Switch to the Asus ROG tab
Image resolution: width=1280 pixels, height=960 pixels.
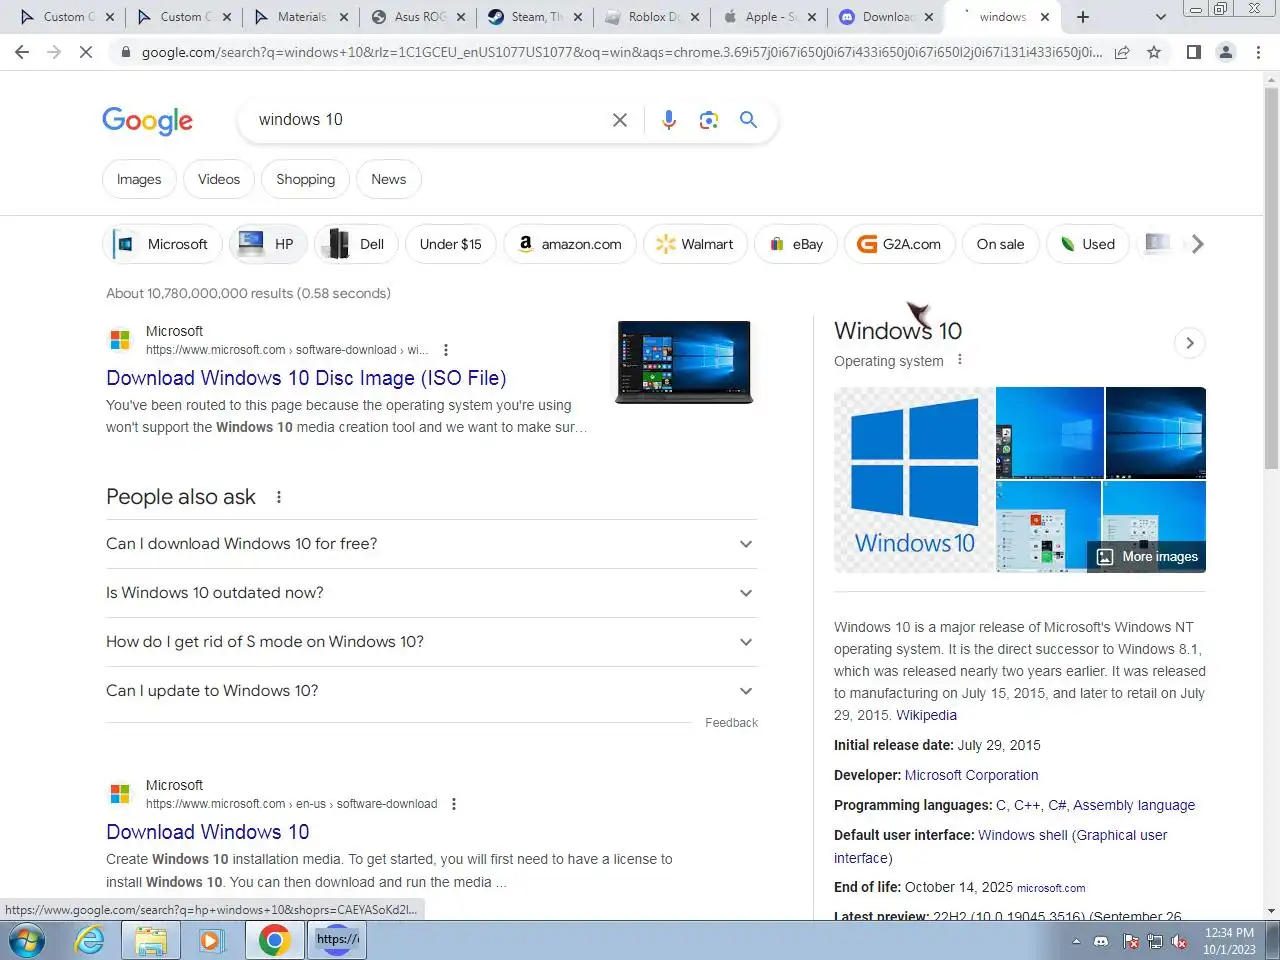(419, 17)
